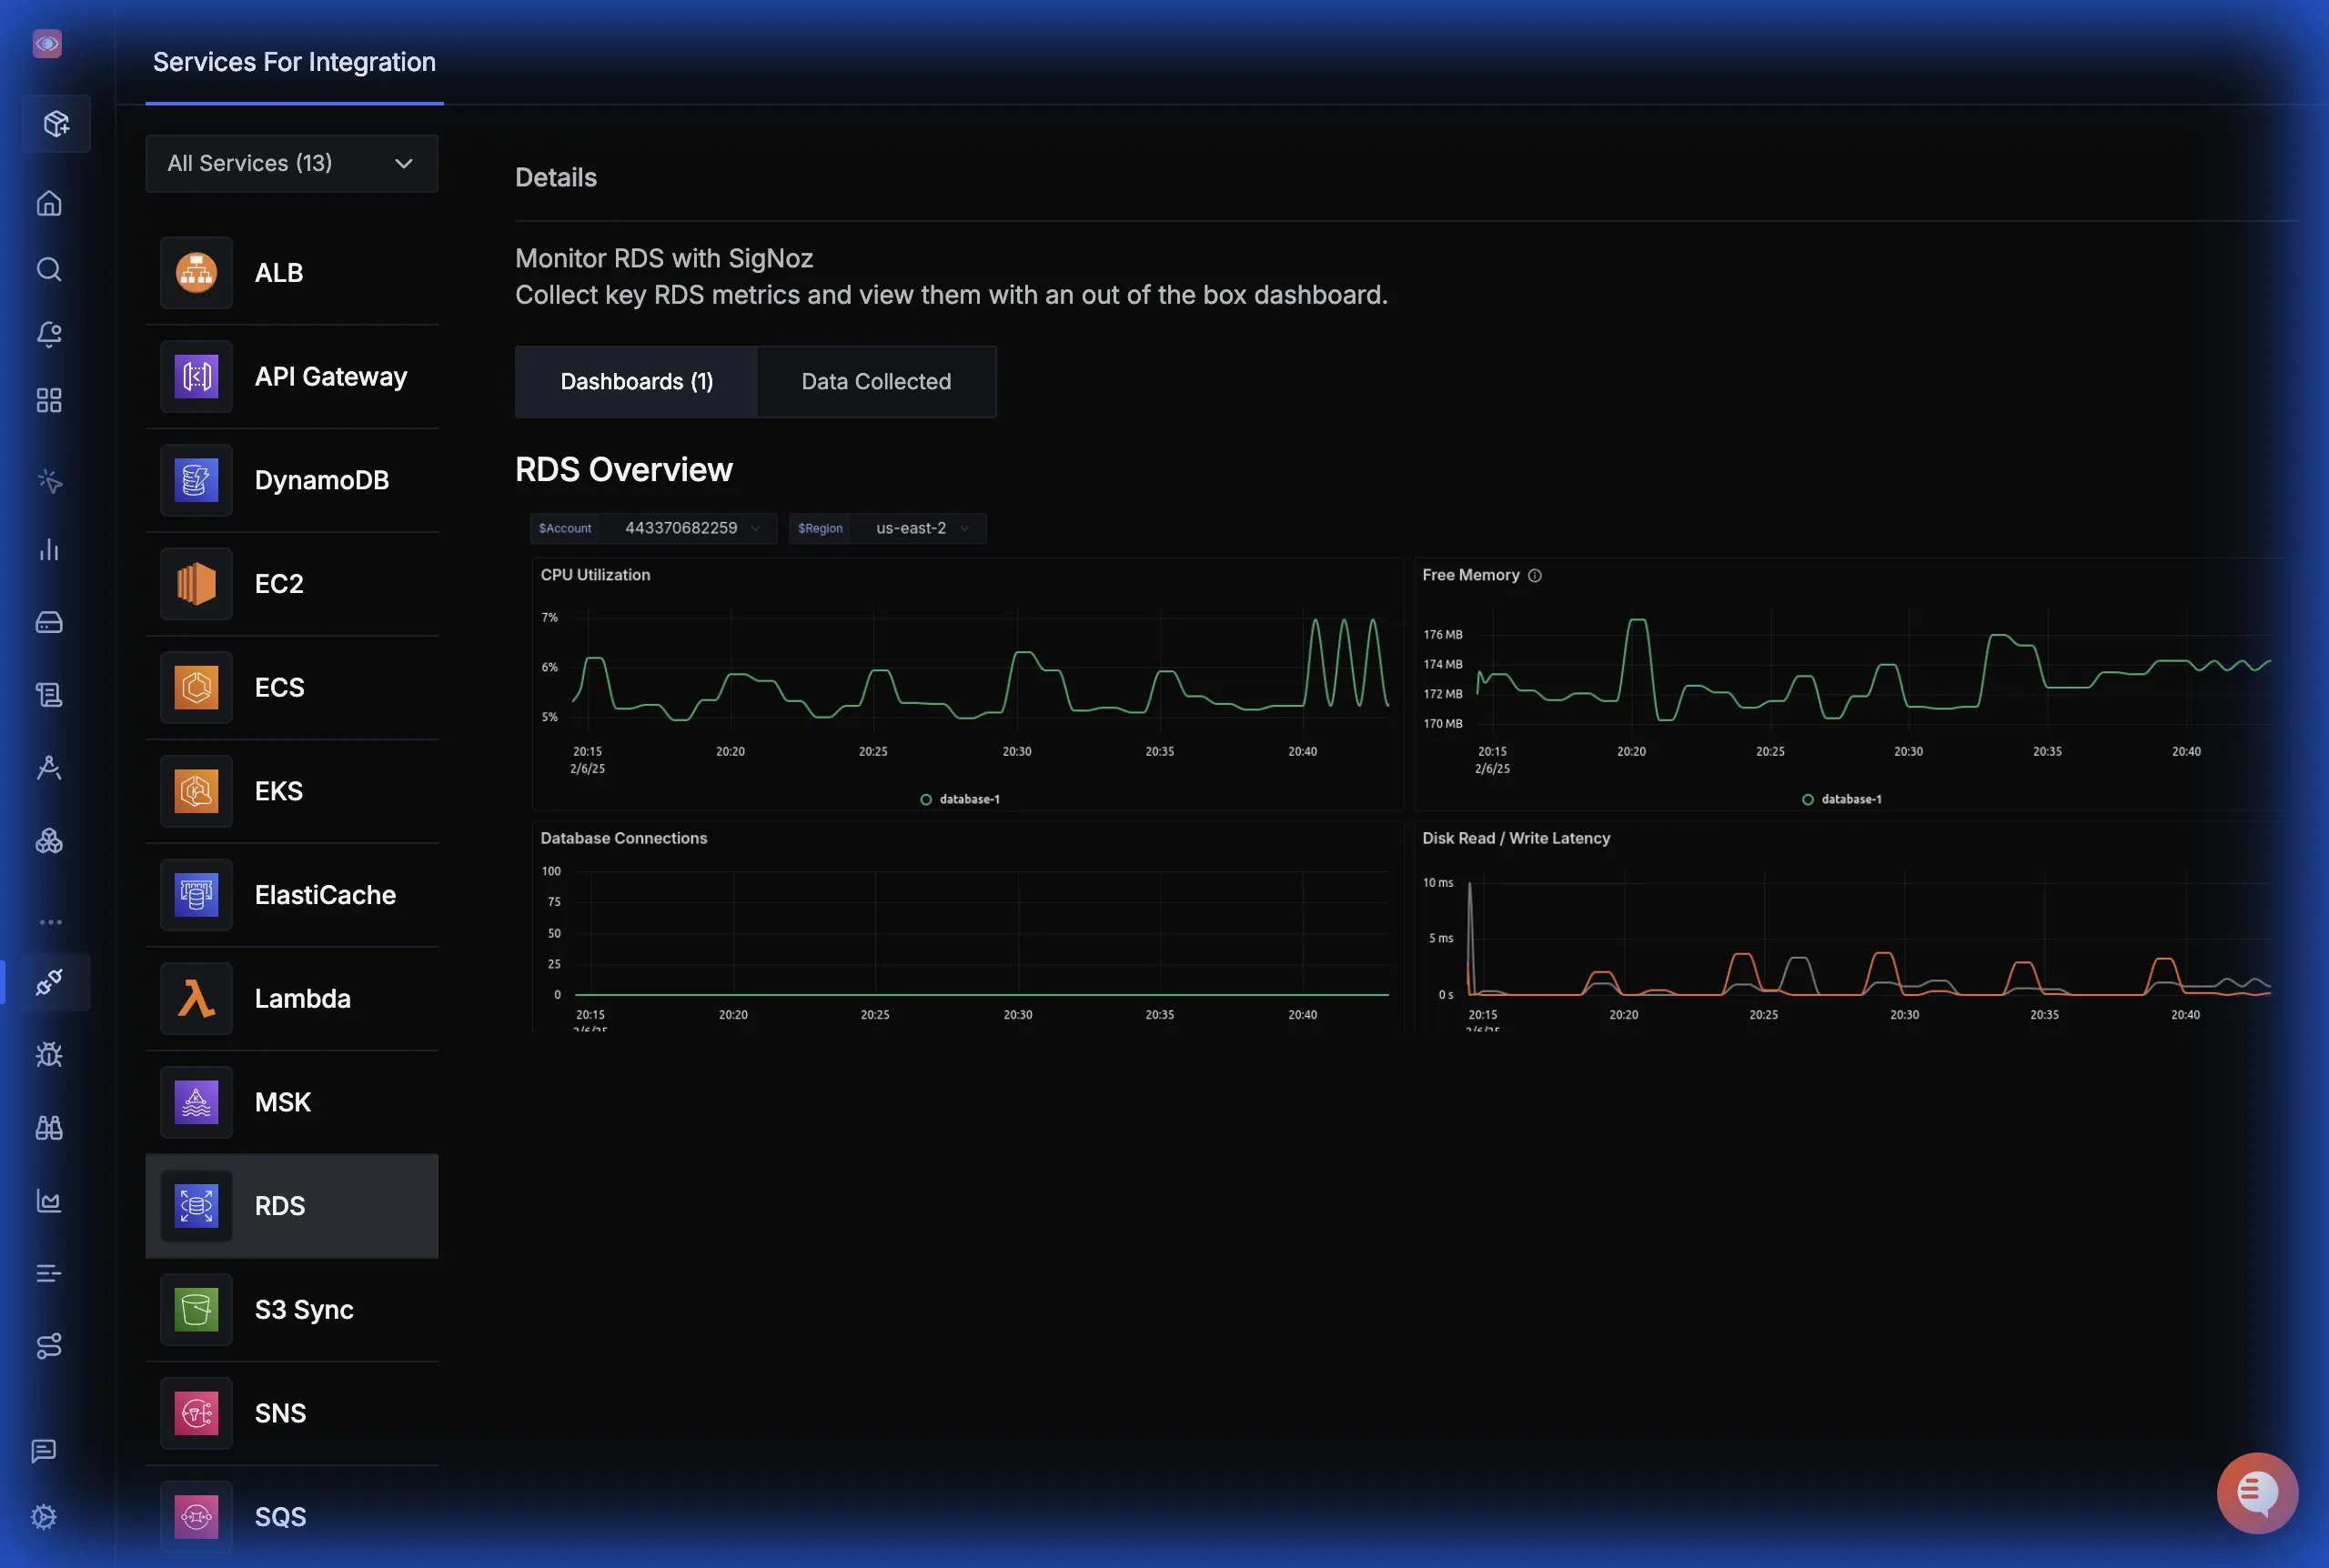Open settings gear at sidebar bottom
2329x1568 pixels.
pos(44,1517)
